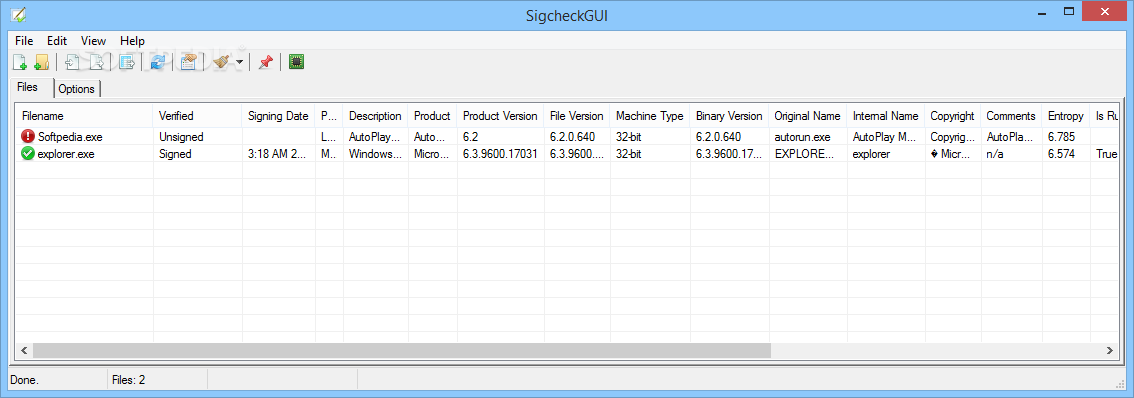Click the Binary Version column header

(x=729, y=116)
